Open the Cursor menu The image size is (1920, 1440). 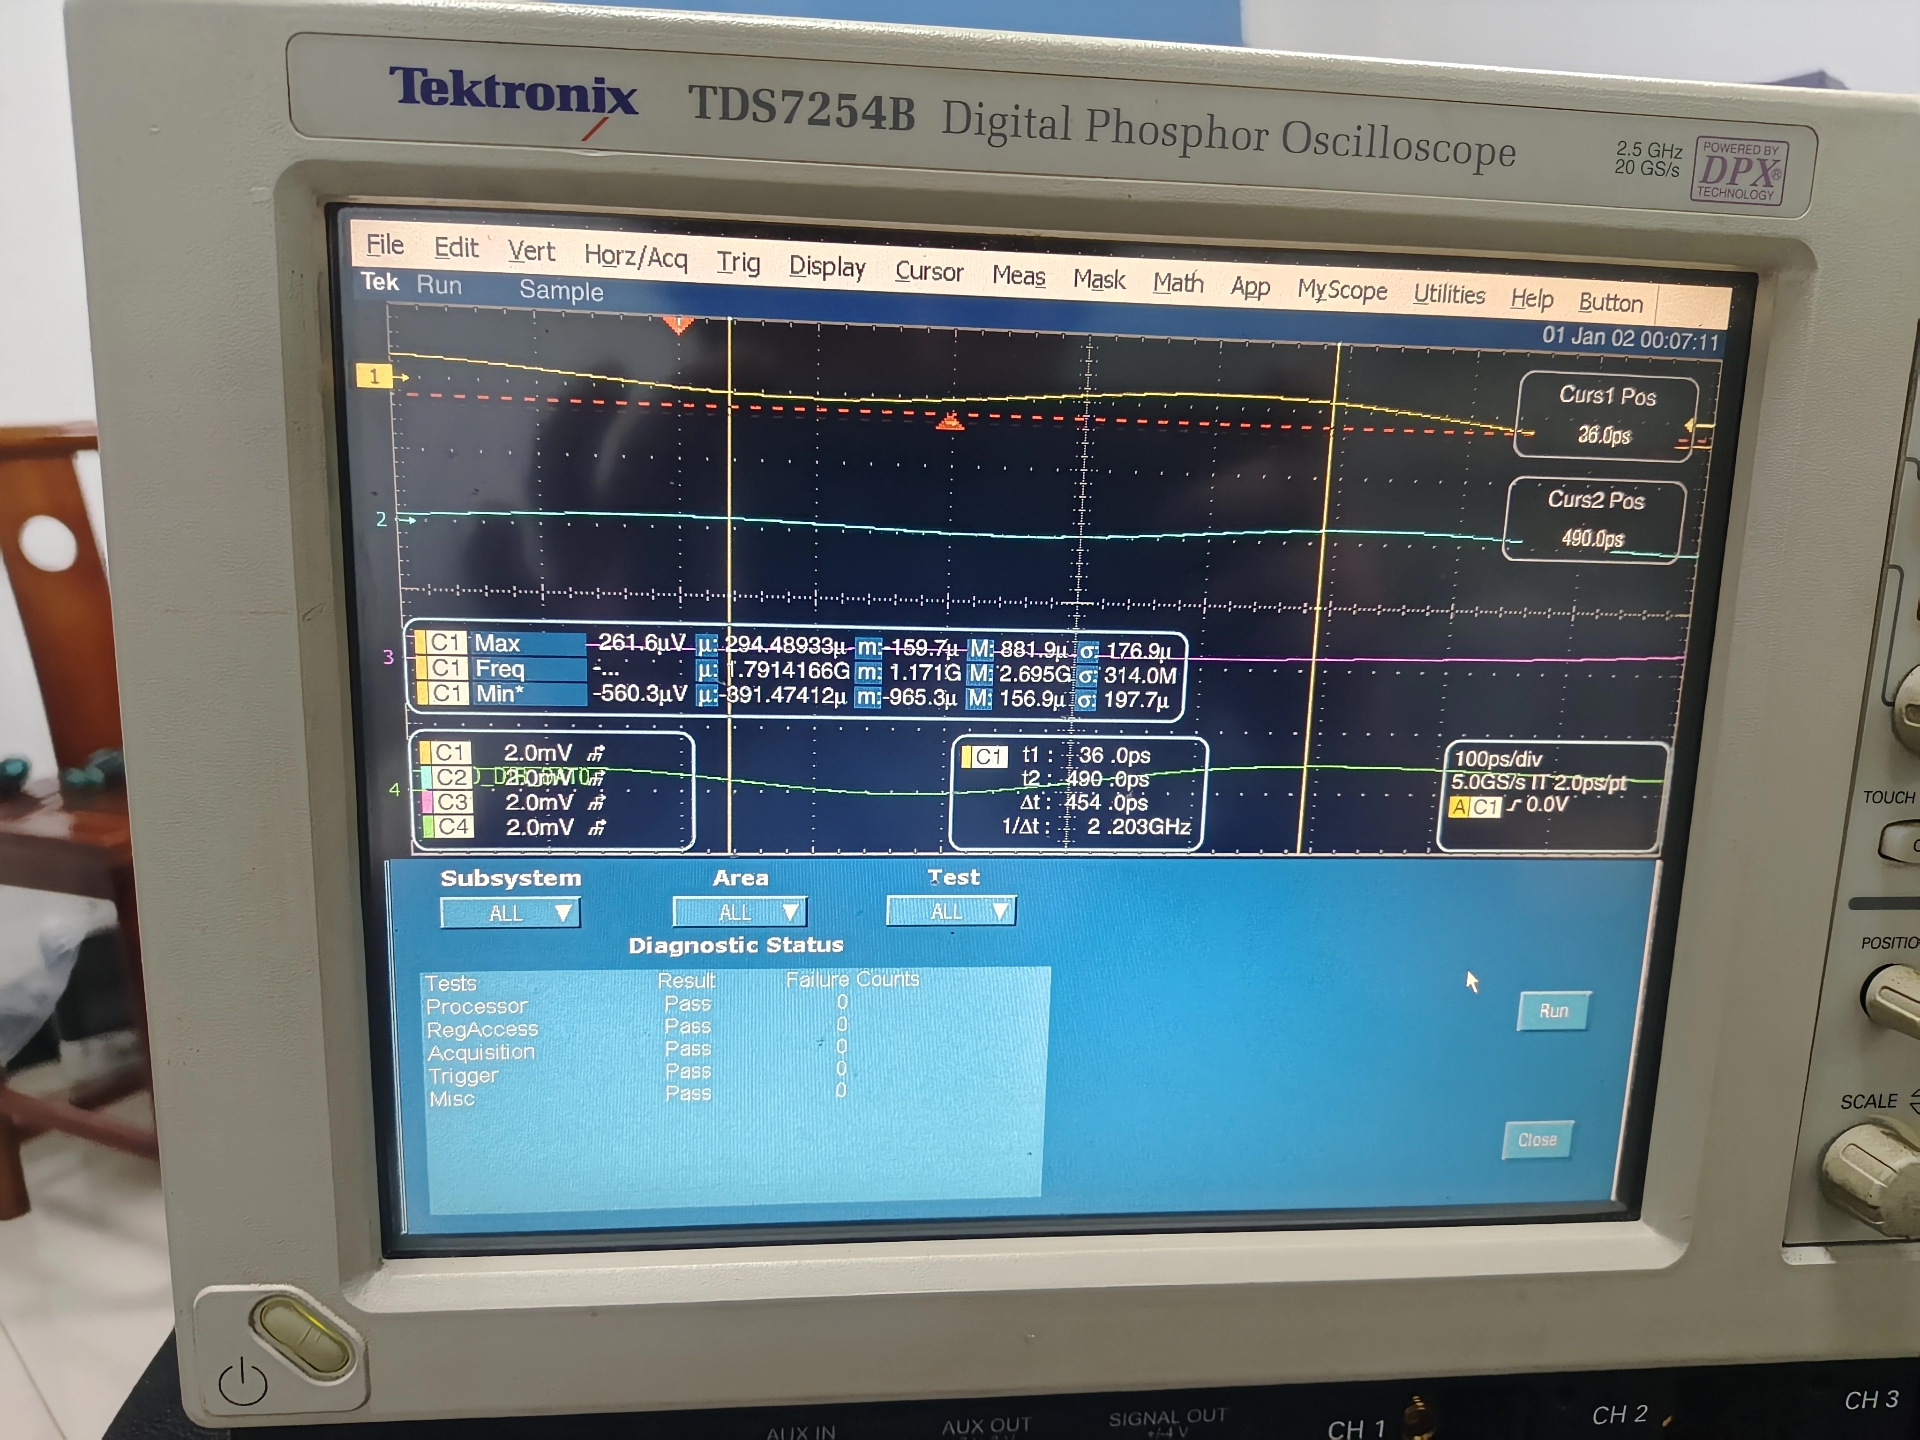(x=929, y=271)
